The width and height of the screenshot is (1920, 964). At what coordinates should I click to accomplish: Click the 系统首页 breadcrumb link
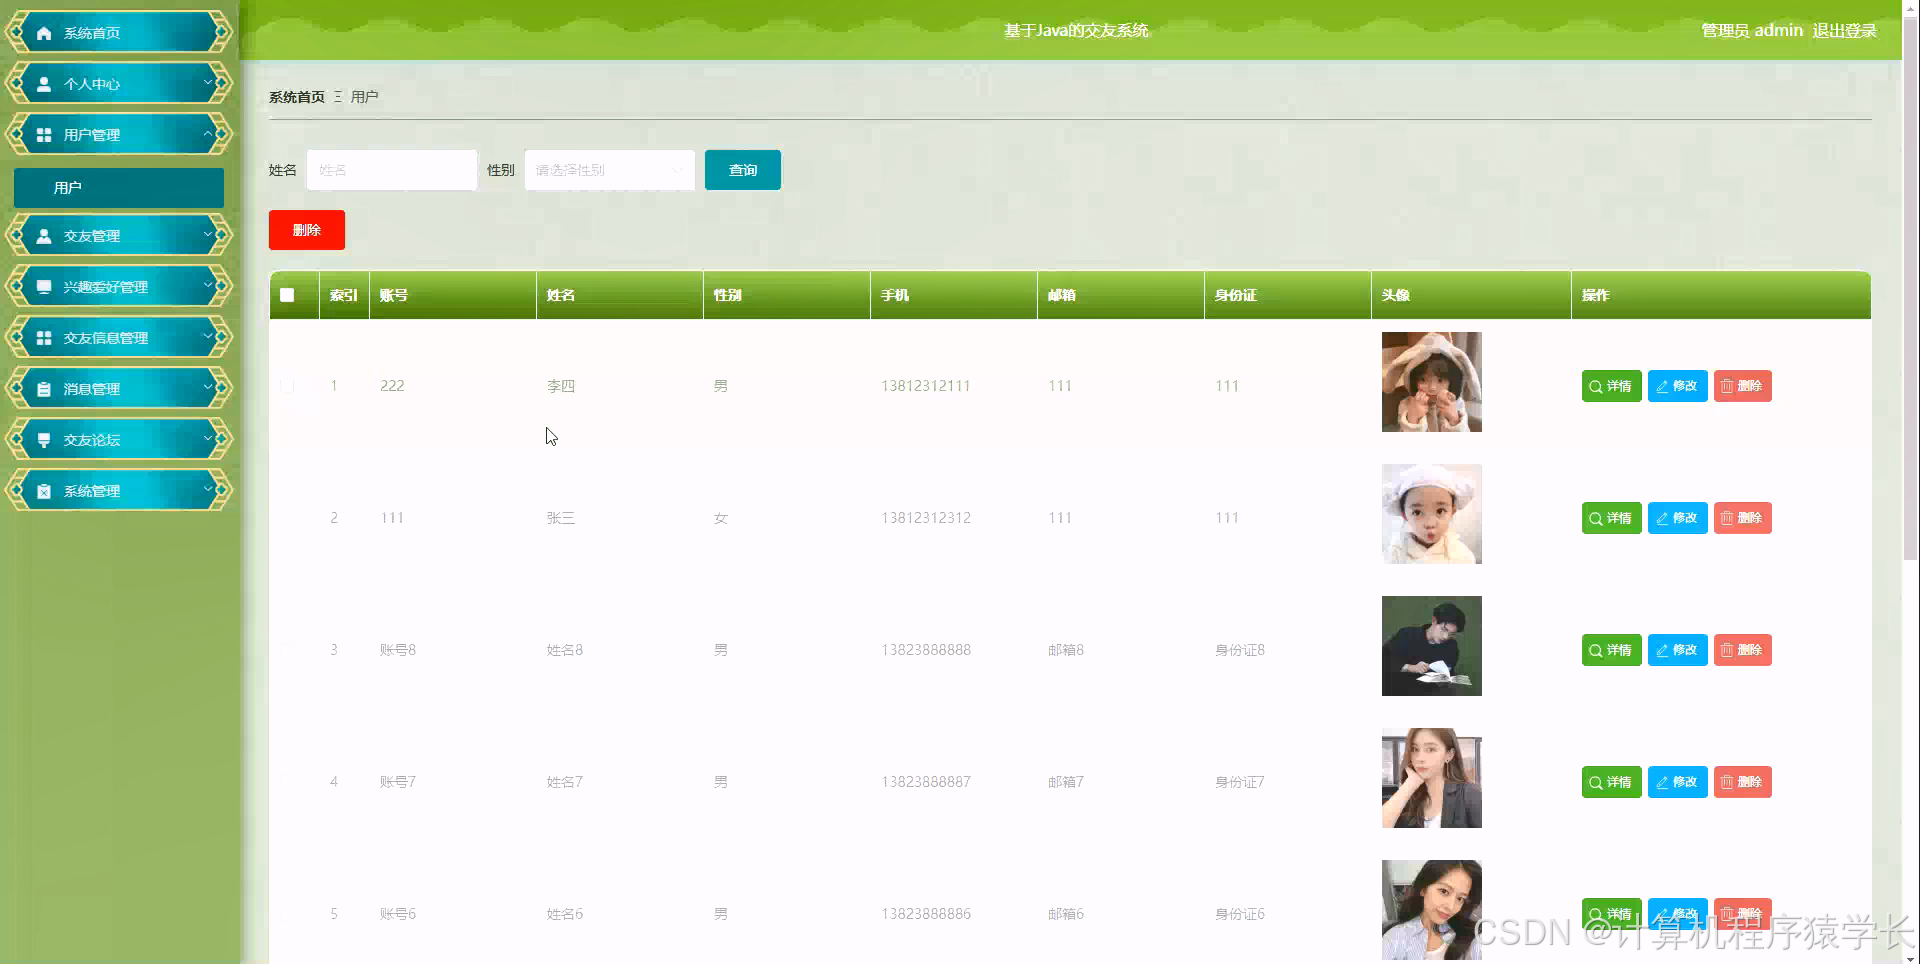297,97
